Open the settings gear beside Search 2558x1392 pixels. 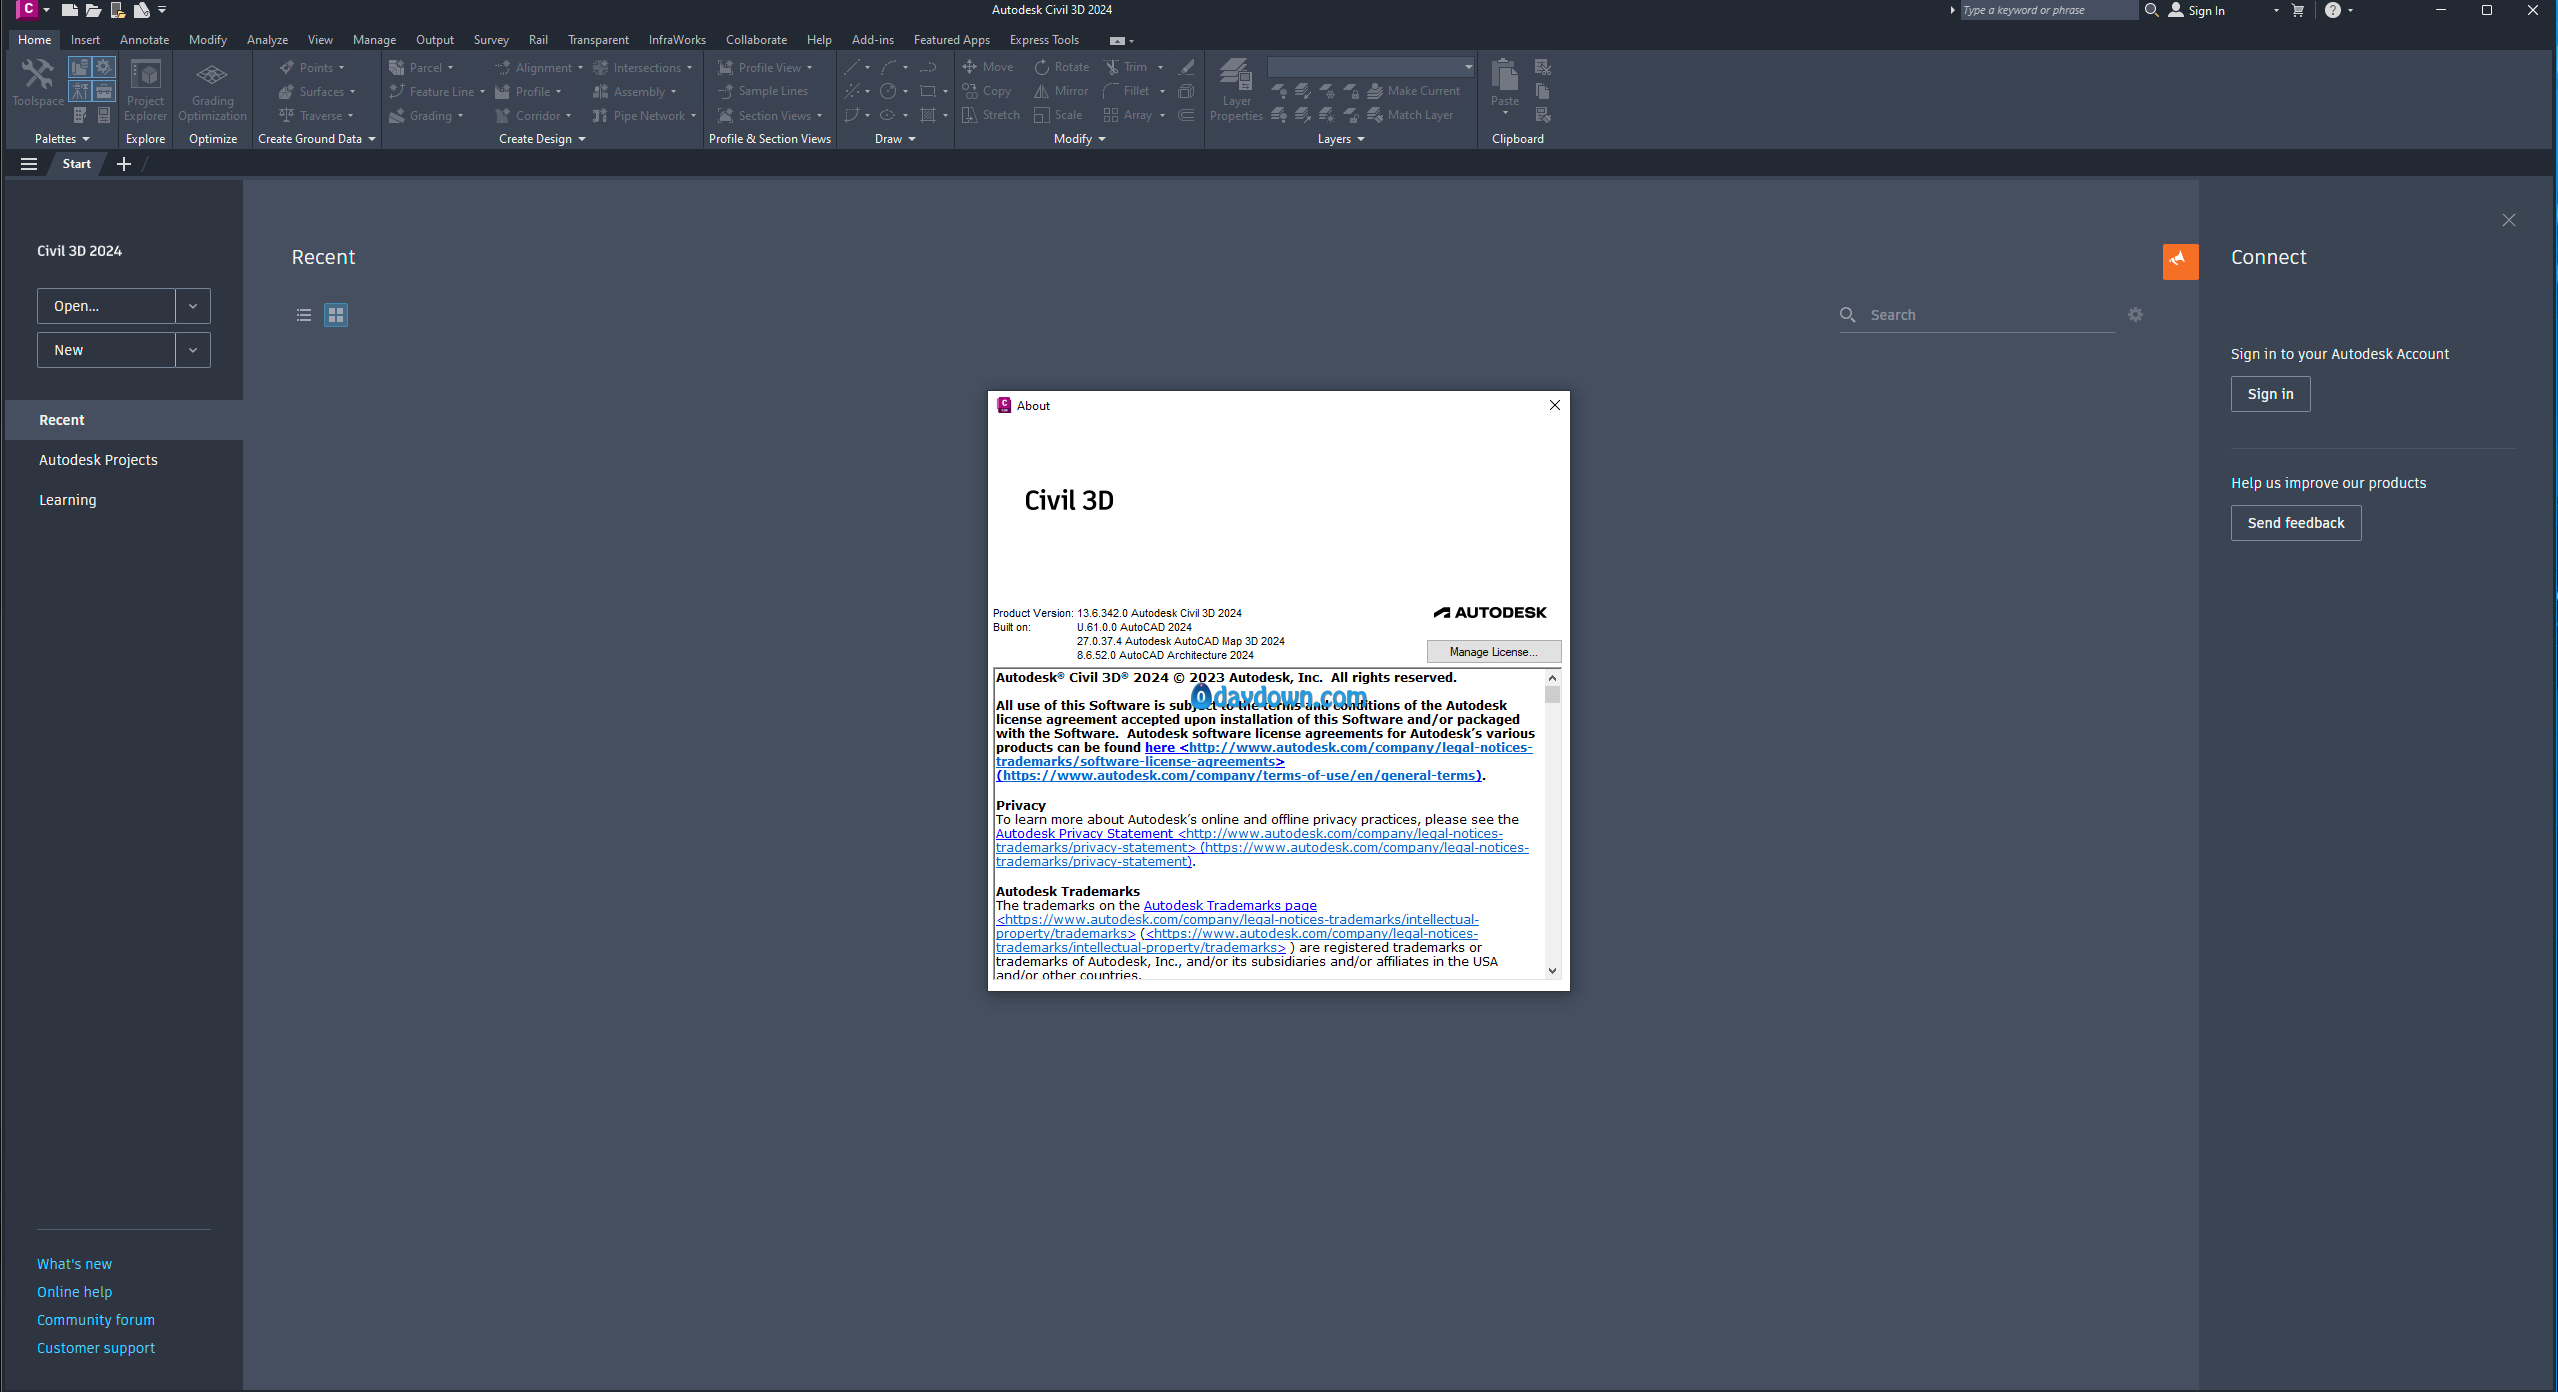tap(2135, 315)
